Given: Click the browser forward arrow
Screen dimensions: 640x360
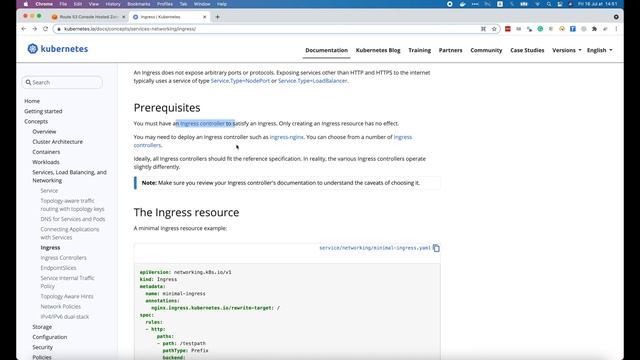Looking at the screenshot, I should point(34,29).
